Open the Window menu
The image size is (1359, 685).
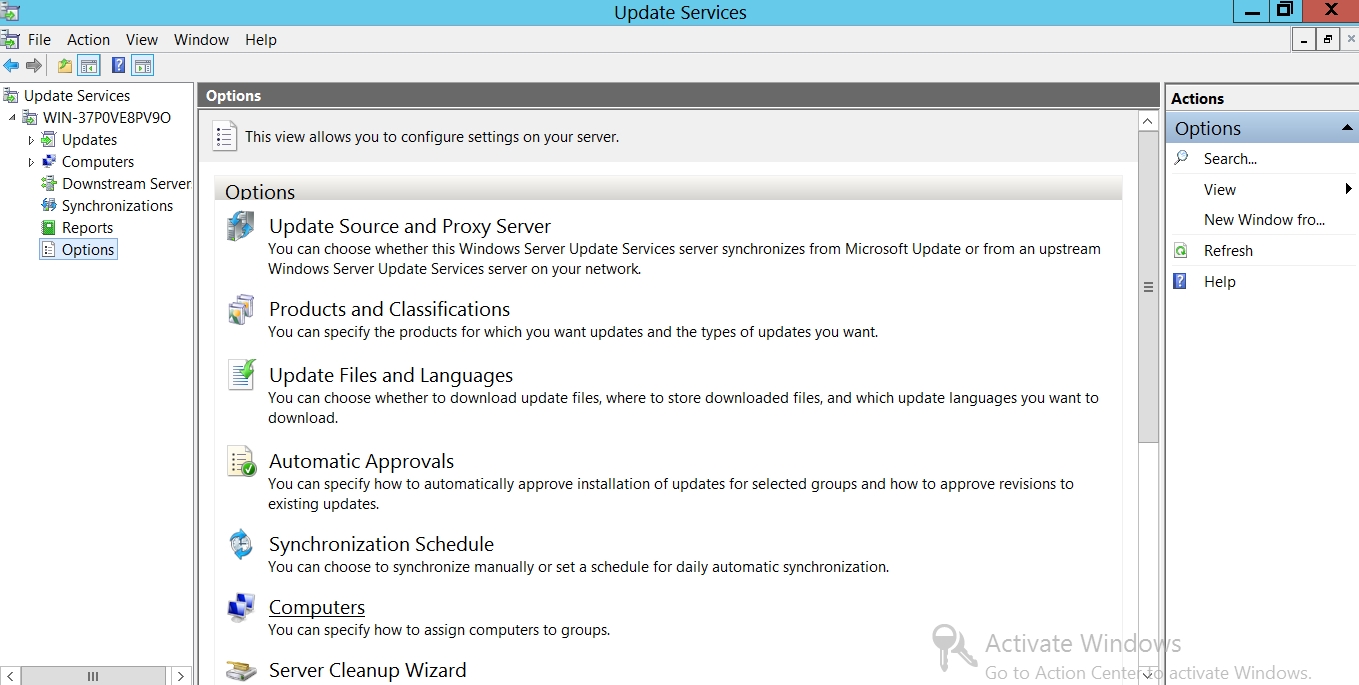(201, 40)
